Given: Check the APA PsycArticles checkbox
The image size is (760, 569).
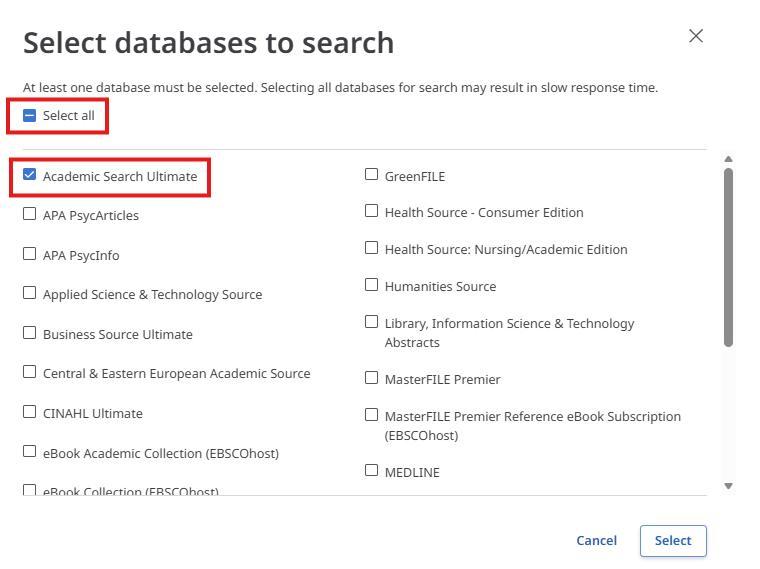Looking at the screenshot, I should [30, 214].
